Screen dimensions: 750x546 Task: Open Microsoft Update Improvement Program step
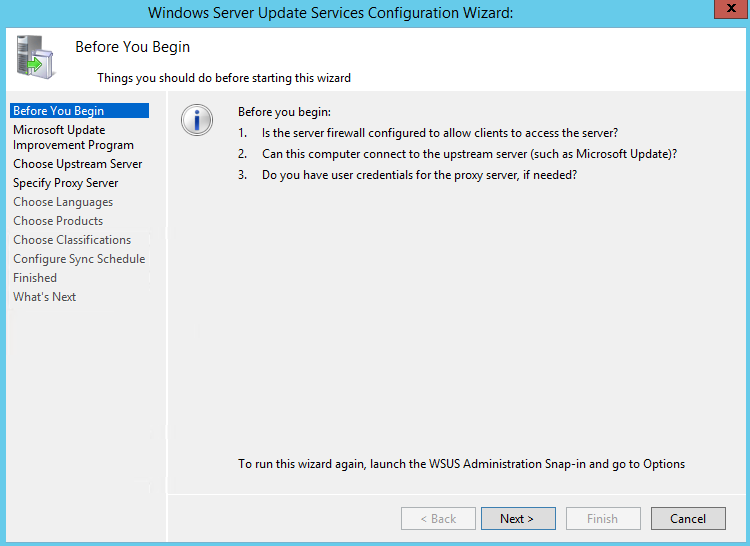point(73,138)
